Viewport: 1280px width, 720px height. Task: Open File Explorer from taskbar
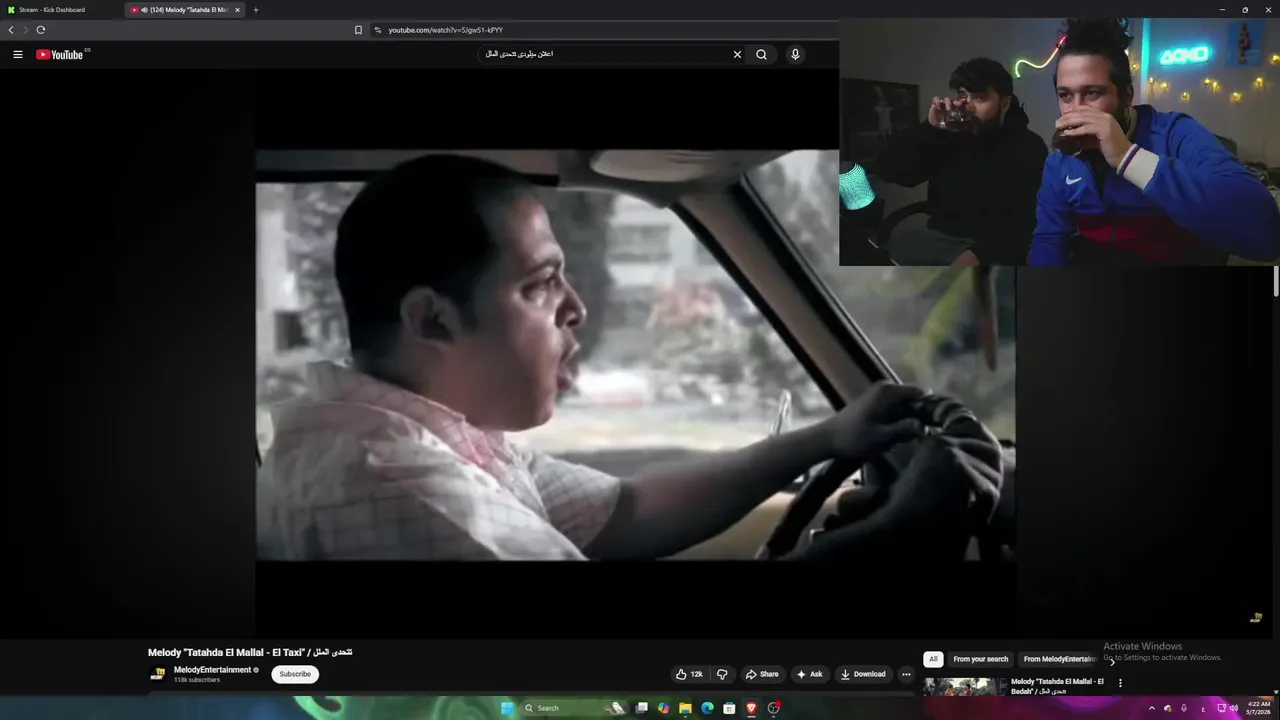pos(685,708)
